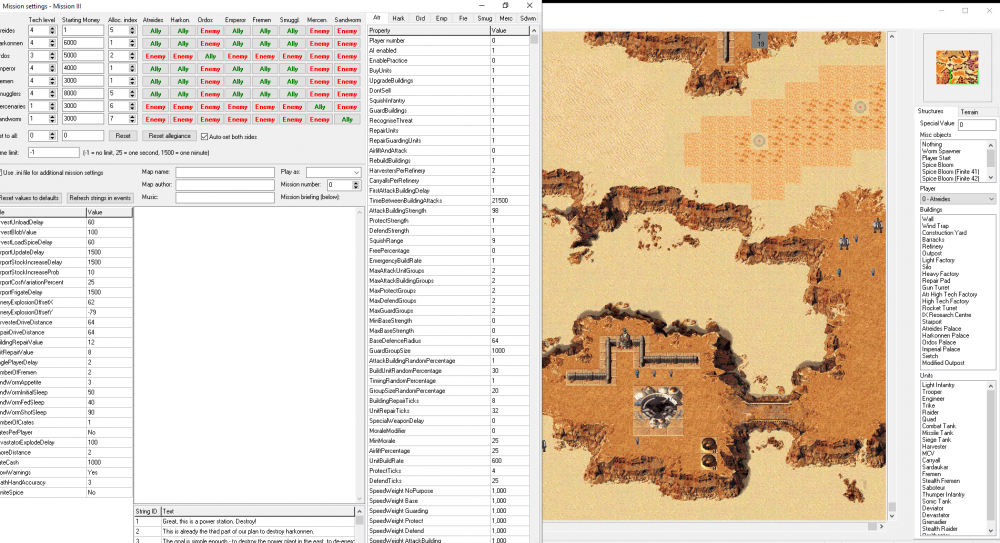Click the Special Value input box
Screen dimensions: 1000x543
[976, 125]
